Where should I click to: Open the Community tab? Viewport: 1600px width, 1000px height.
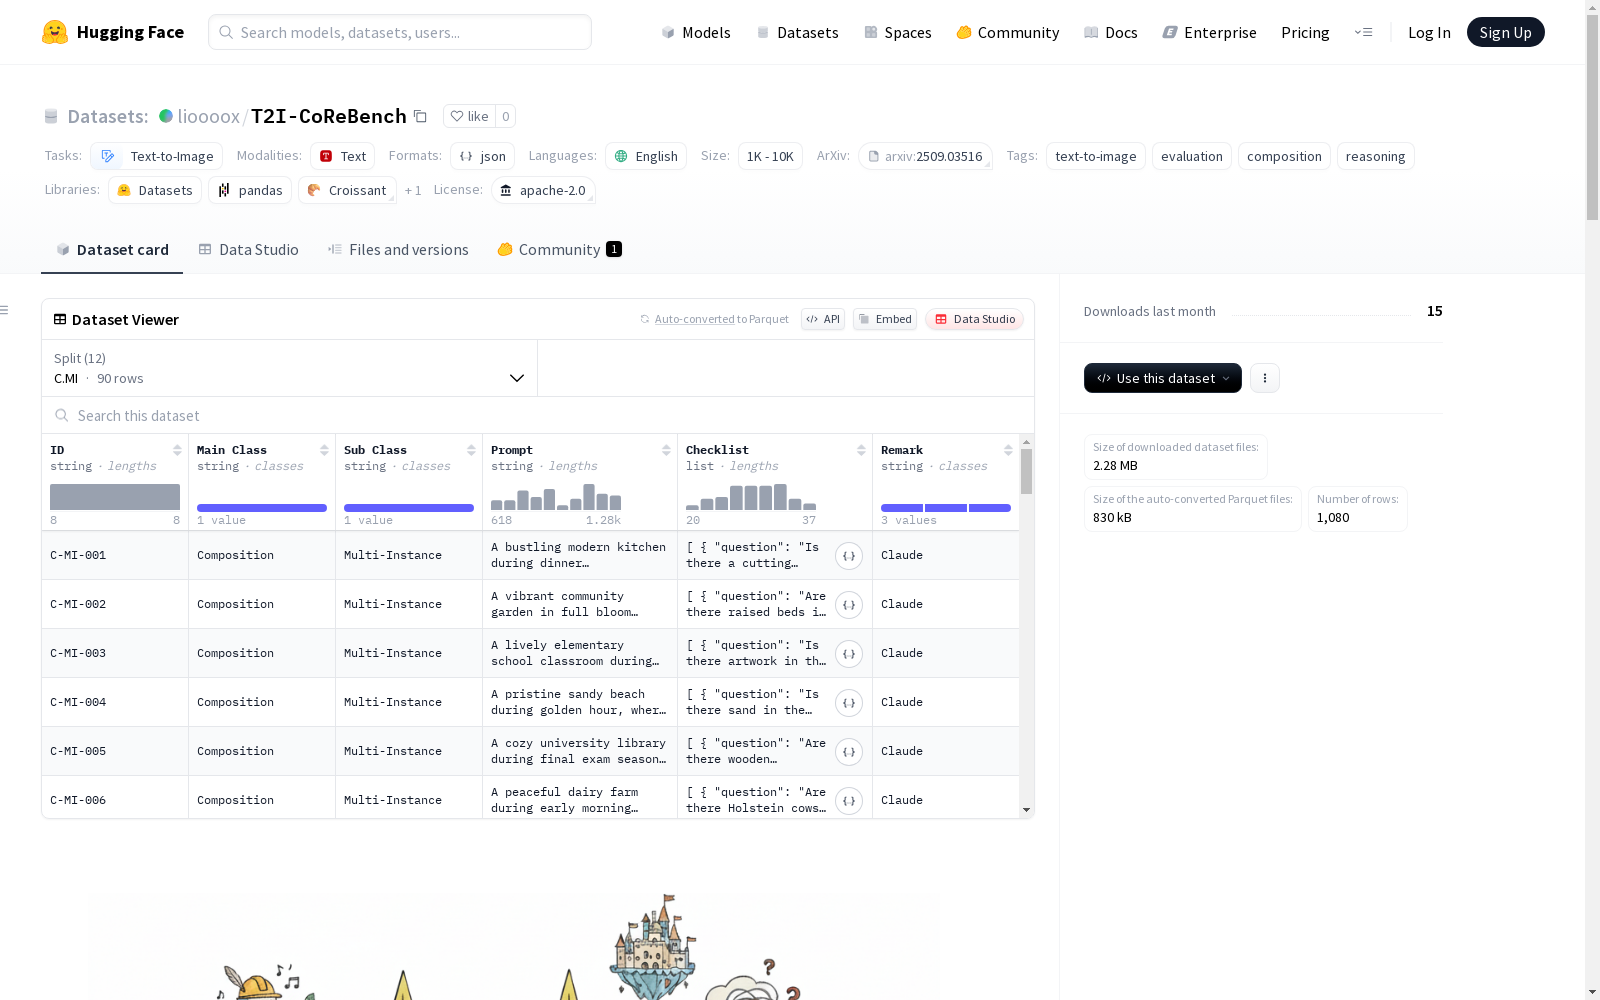point(559,250)
